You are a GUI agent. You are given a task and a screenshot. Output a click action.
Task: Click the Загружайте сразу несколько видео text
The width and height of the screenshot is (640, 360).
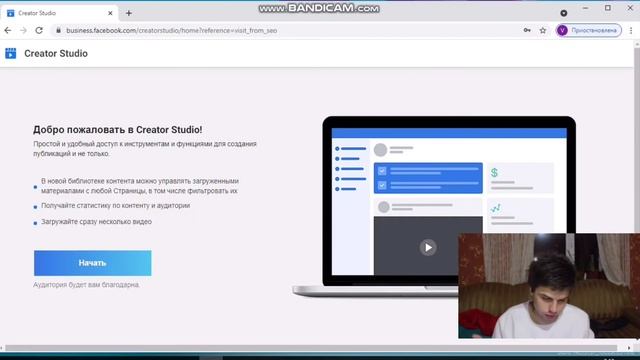pos(96,222)
